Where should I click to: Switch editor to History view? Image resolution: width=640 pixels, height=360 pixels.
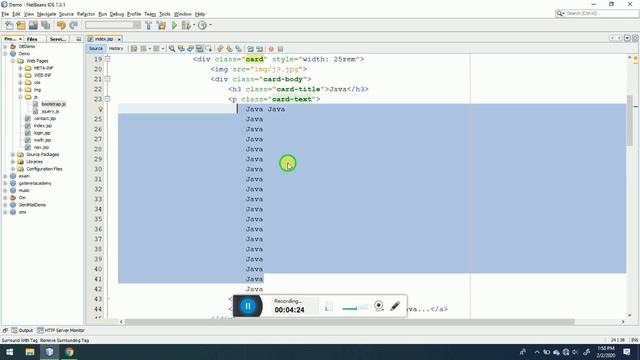(x=116, y=49)
